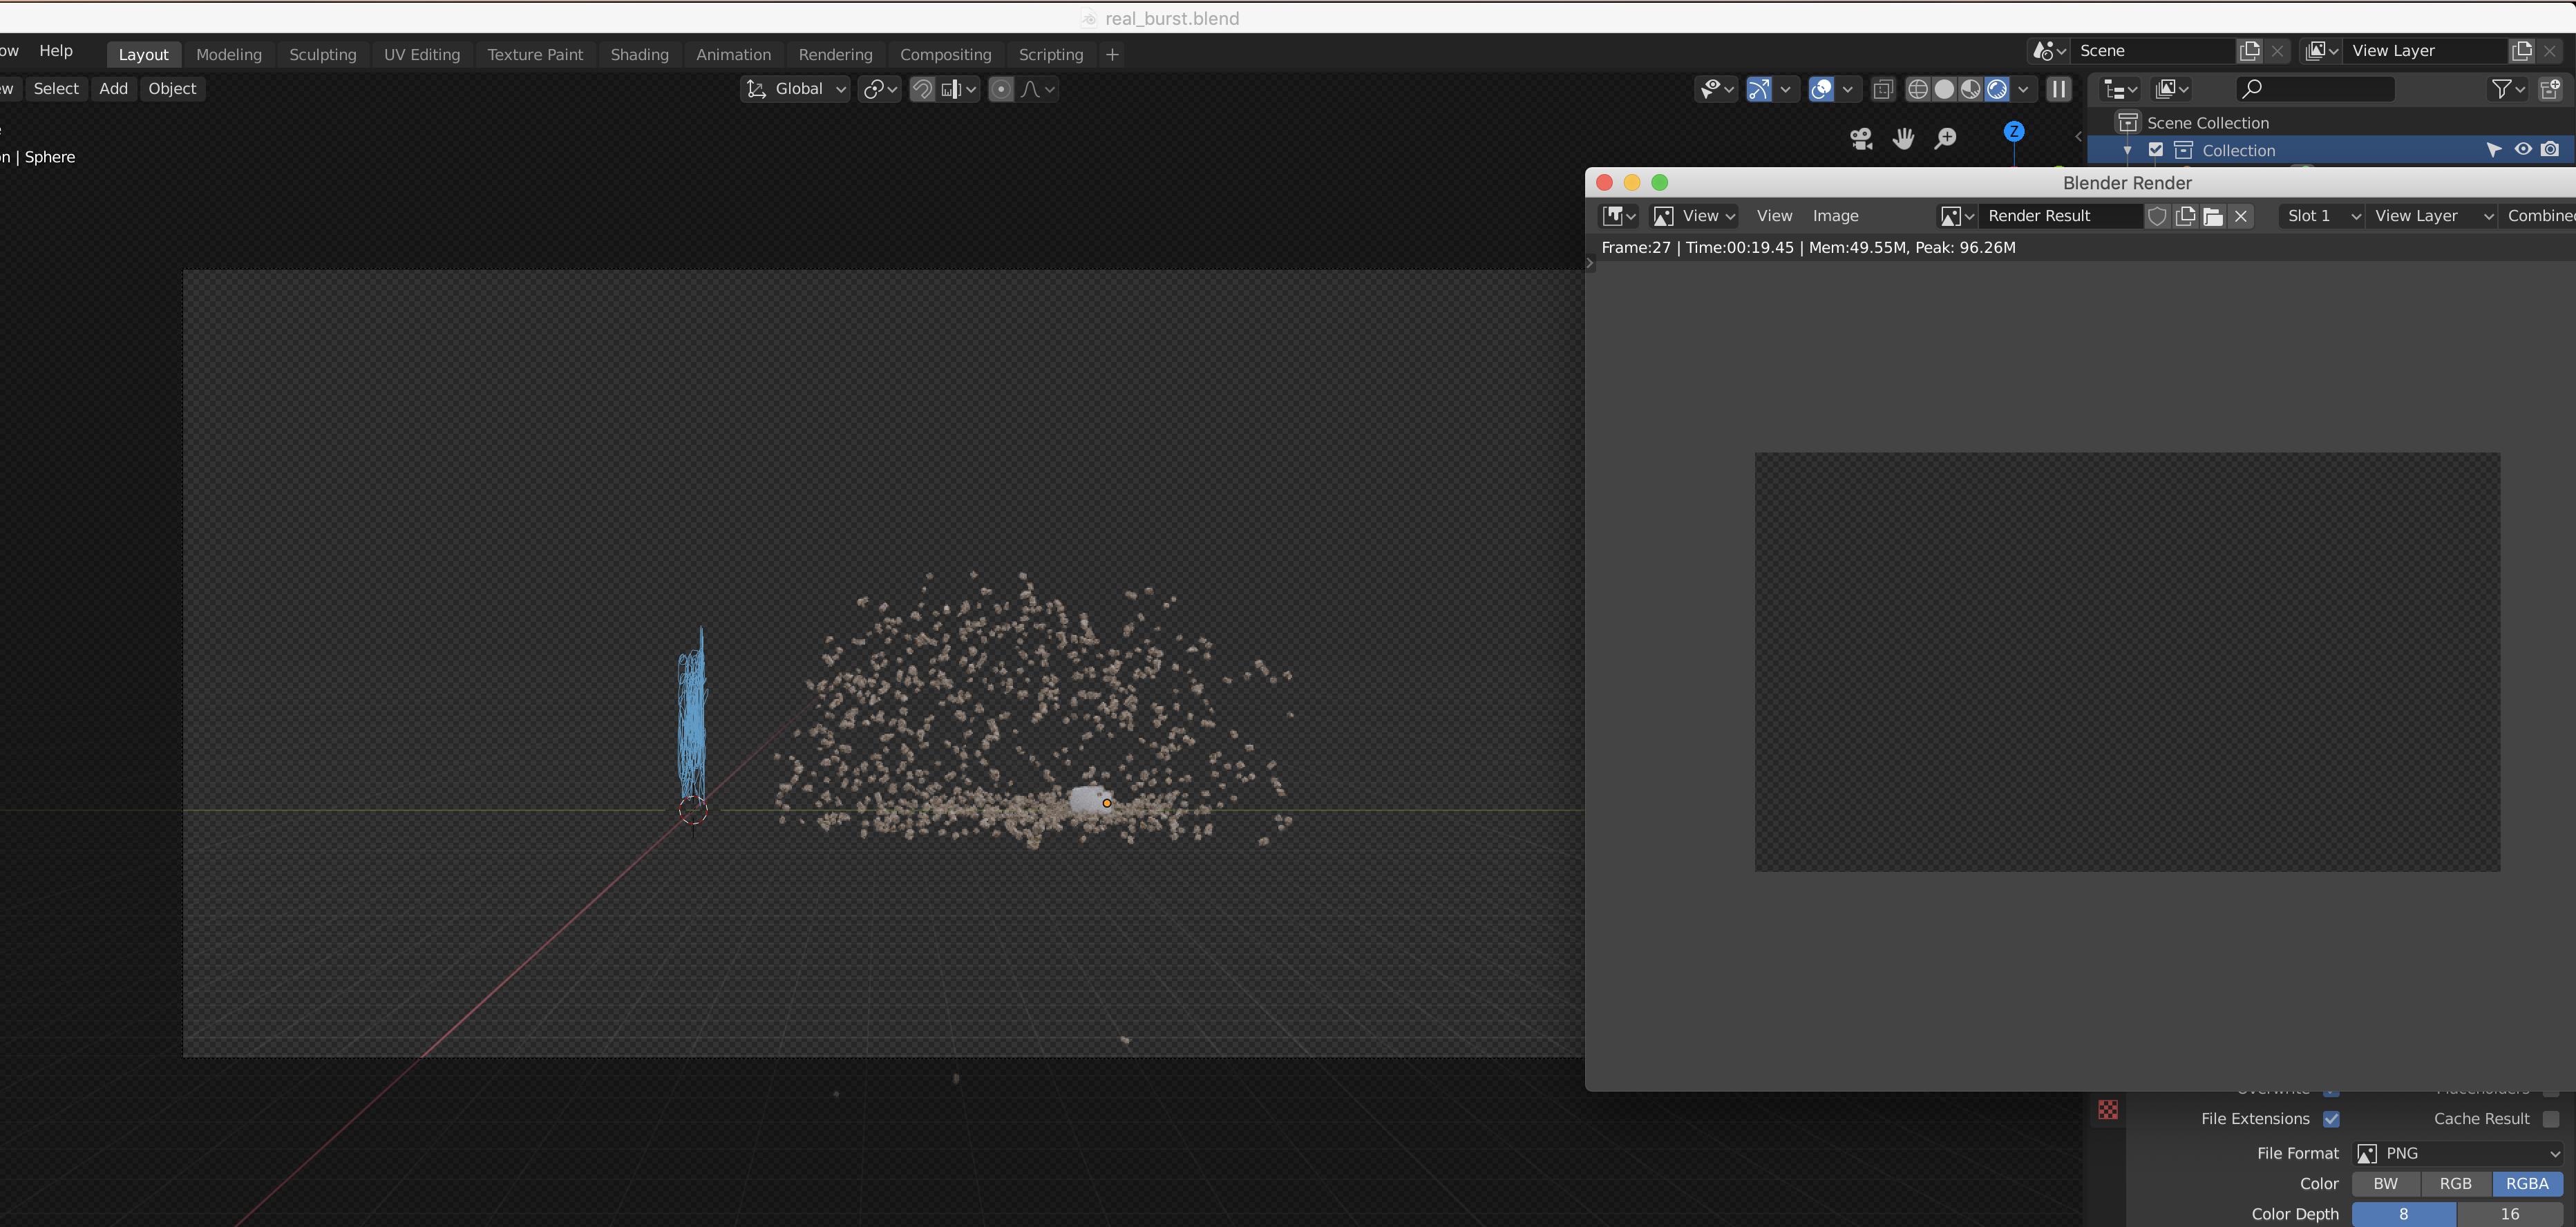
Task: Click the Scene name field
Action: (2153, 51)
